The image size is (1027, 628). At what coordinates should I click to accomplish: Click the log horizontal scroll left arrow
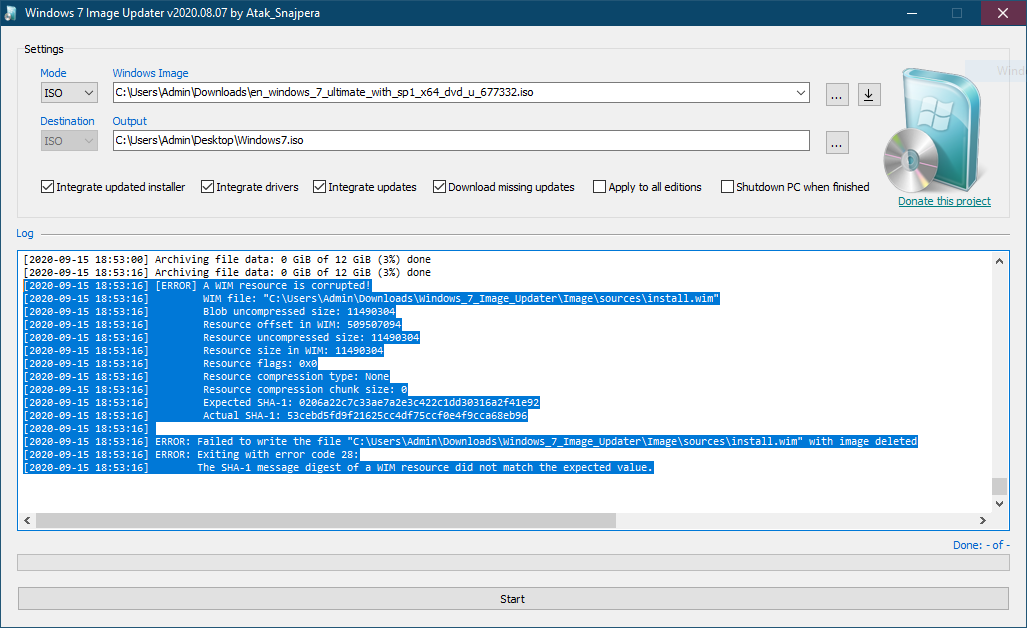27,521
